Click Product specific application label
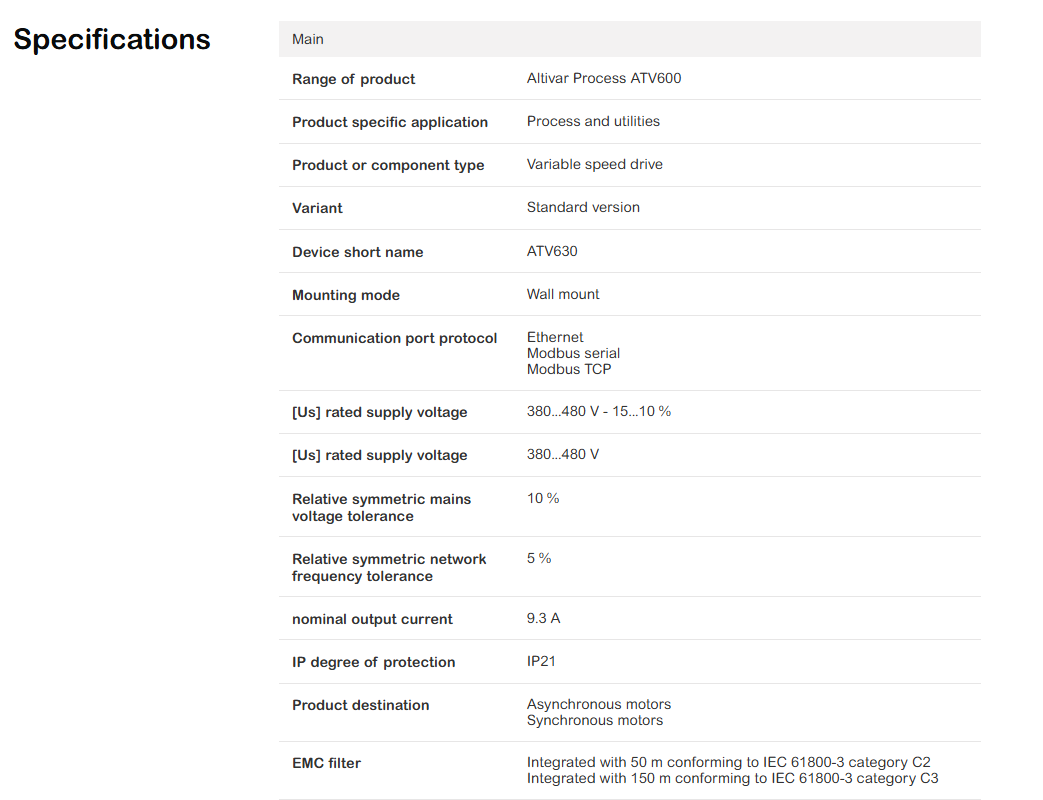This screenshot has width=1043, height=800. click(390, 122)
